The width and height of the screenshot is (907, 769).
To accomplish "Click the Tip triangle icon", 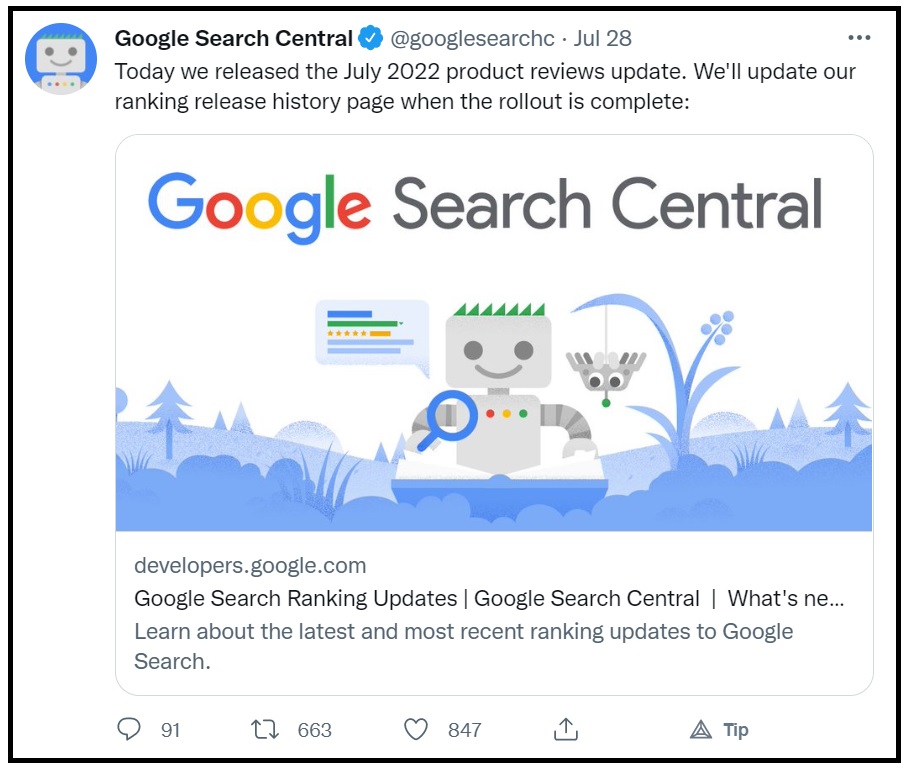I will pyautogui.click(x=701, y=730).
